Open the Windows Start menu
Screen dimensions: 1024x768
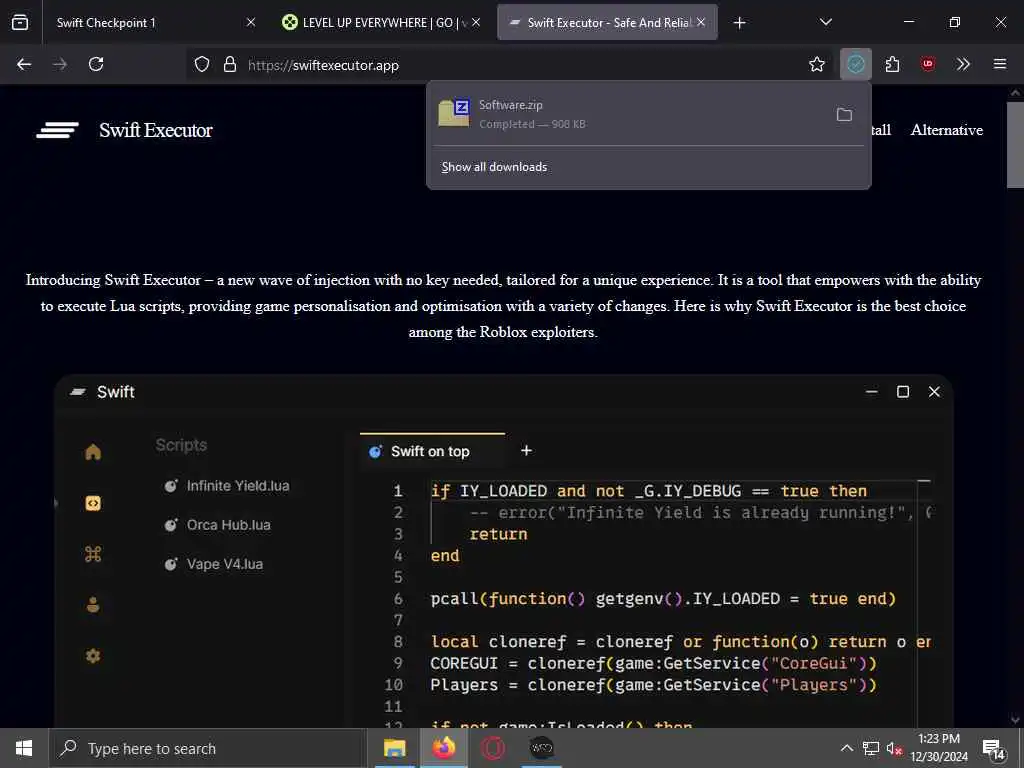click(24, 748)
